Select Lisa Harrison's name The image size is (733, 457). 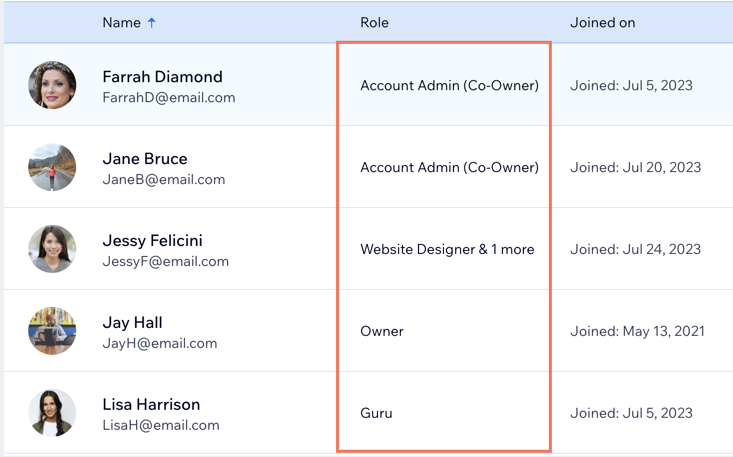151,405
